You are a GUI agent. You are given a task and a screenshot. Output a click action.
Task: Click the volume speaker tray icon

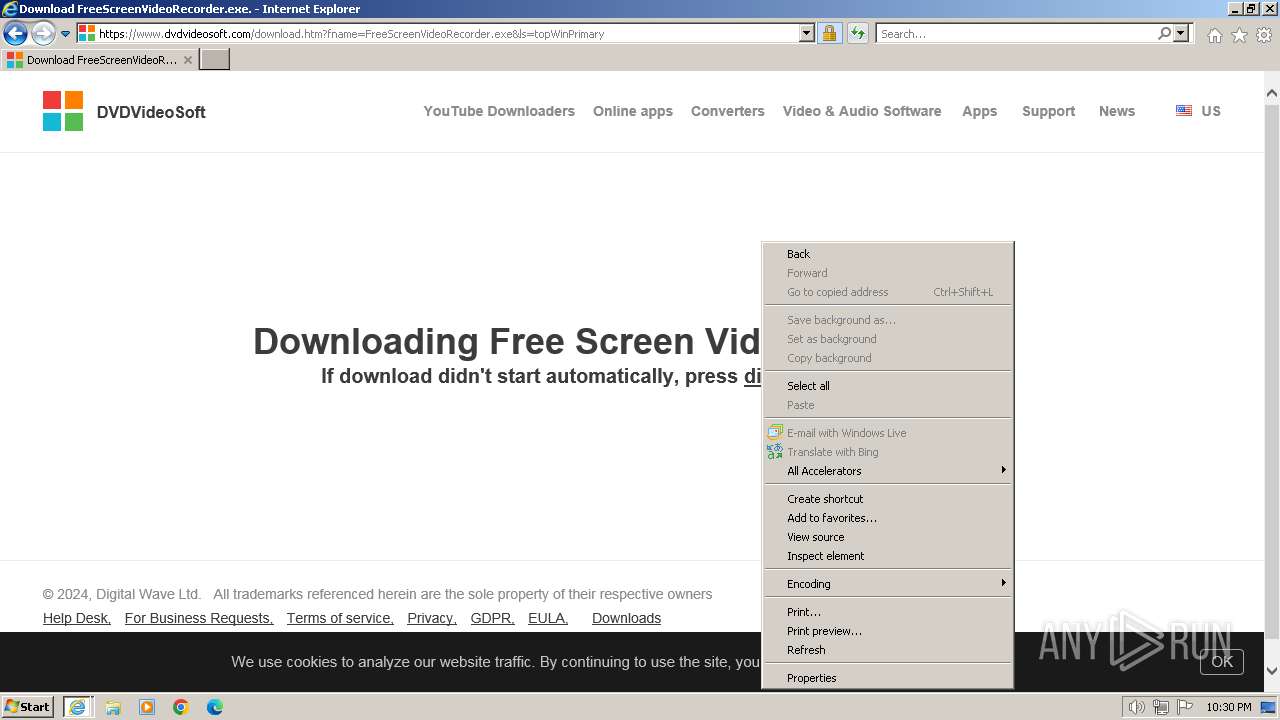1136,707
